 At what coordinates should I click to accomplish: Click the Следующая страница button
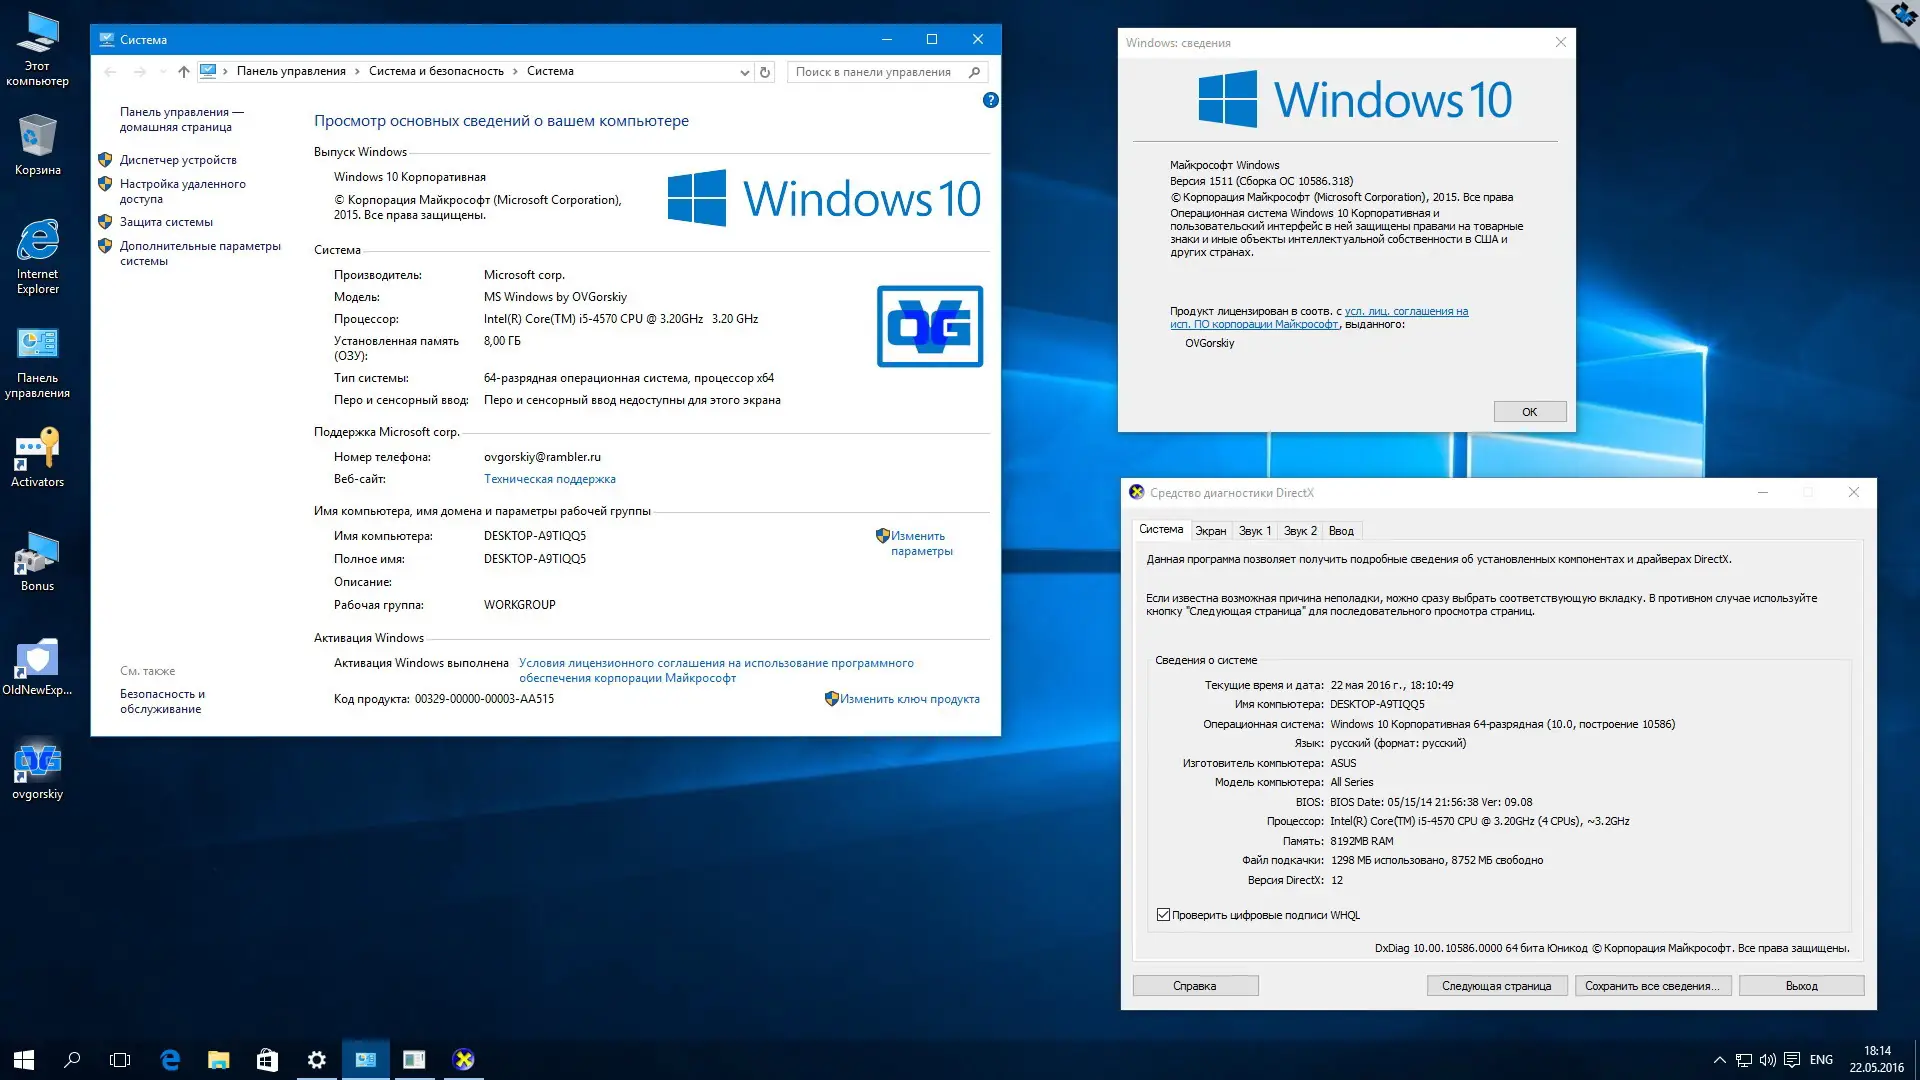[1496, 986]
